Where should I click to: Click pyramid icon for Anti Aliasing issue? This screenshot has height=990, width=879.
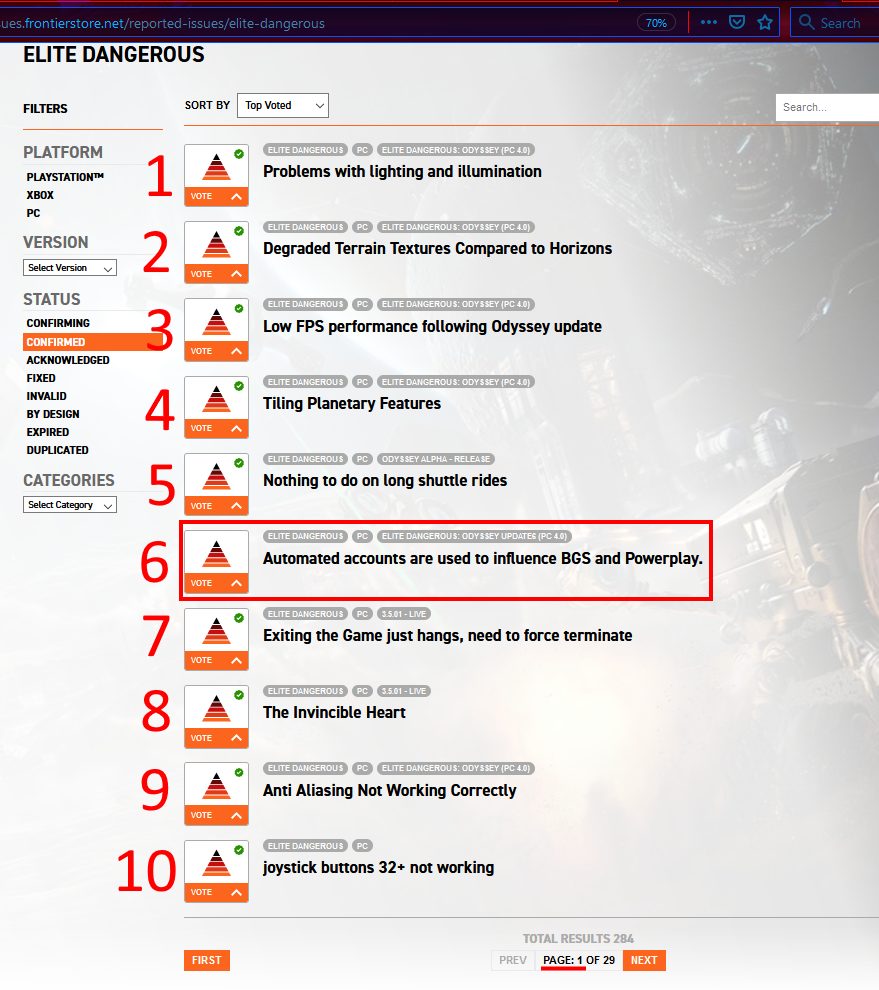pos(217,785)
